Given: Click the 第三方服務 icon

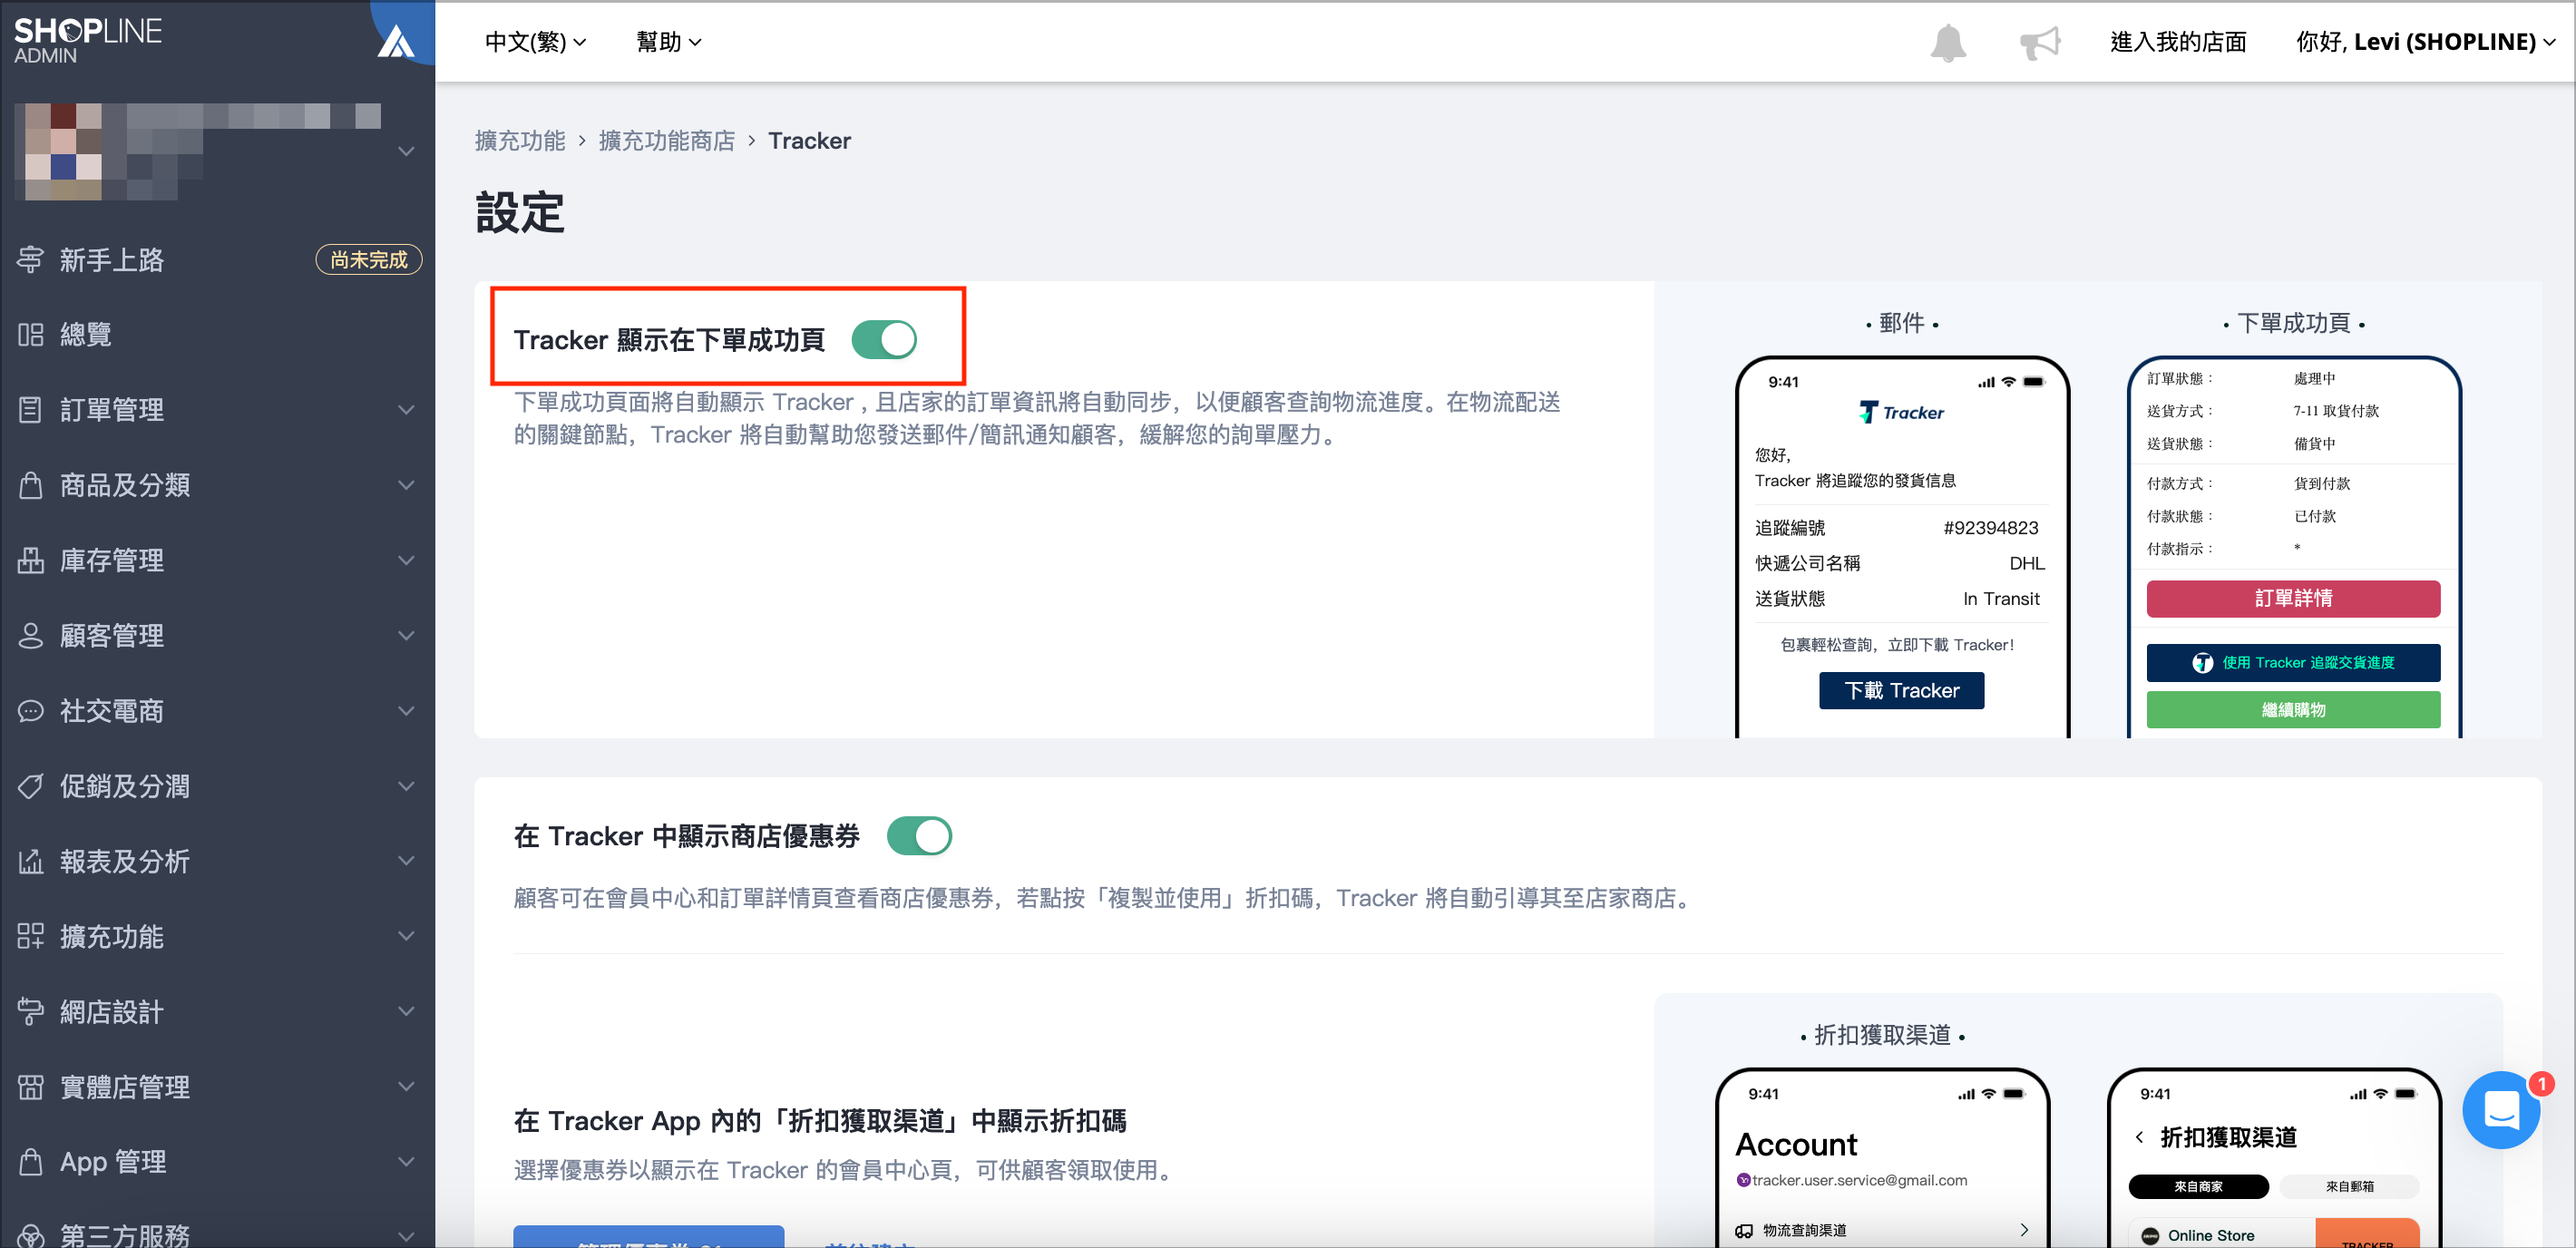Looking at the screenshot, I should coord(30,1236).
